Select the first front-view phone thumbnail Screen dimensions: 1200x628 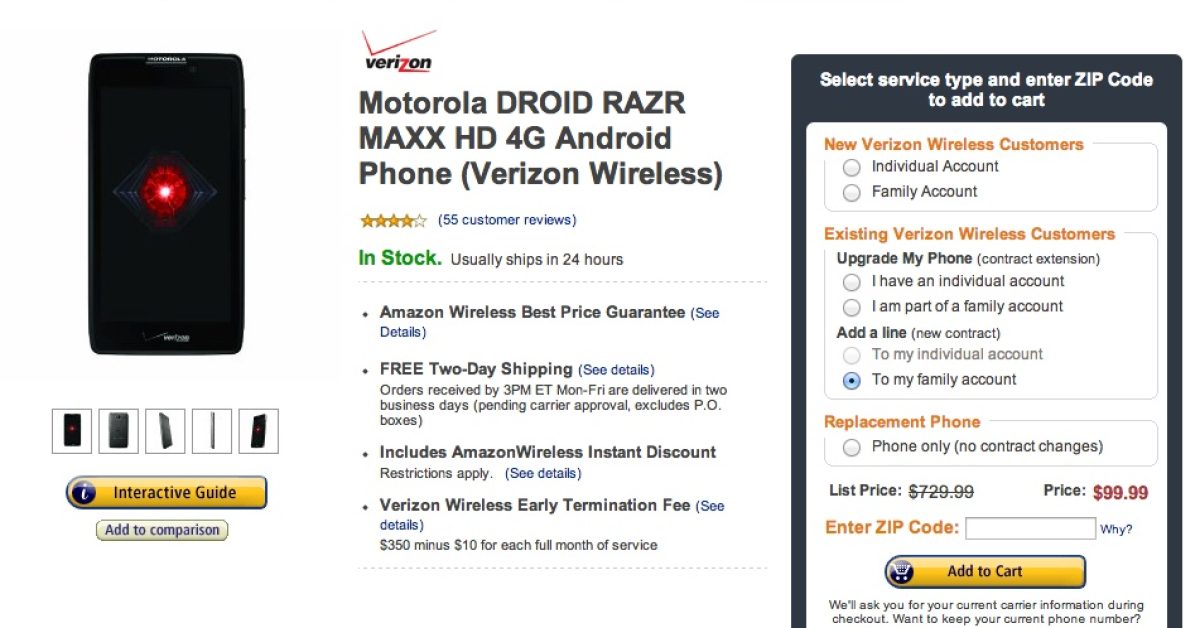72,431
